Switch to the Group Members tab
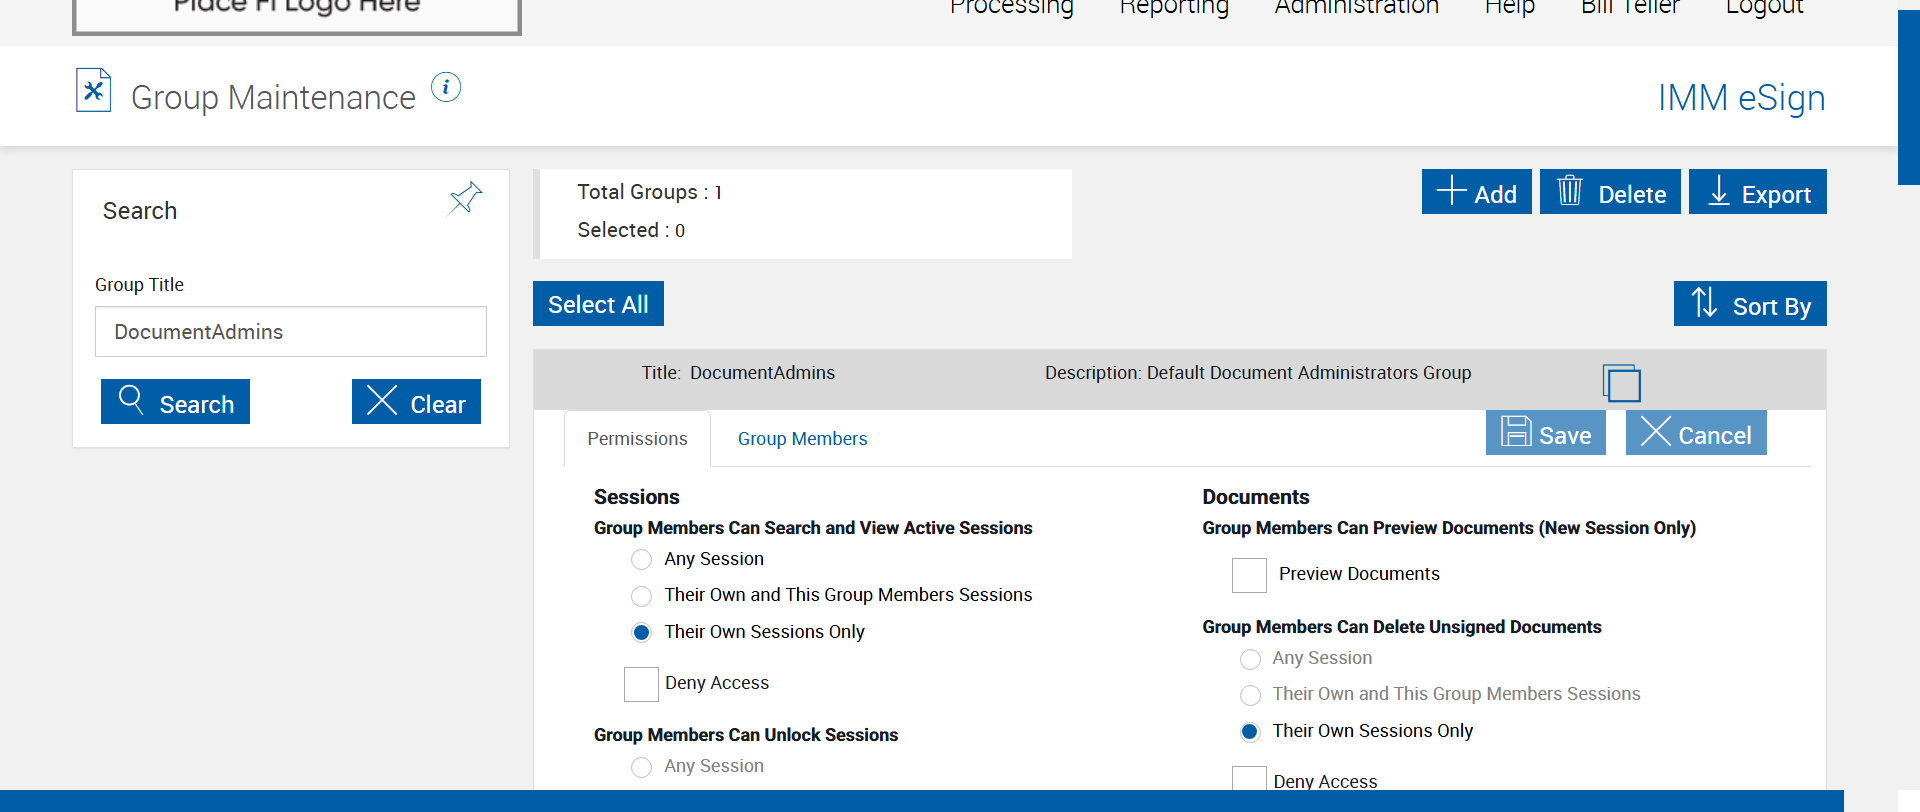Screen dimensions: 1920x812 [802, 439]
